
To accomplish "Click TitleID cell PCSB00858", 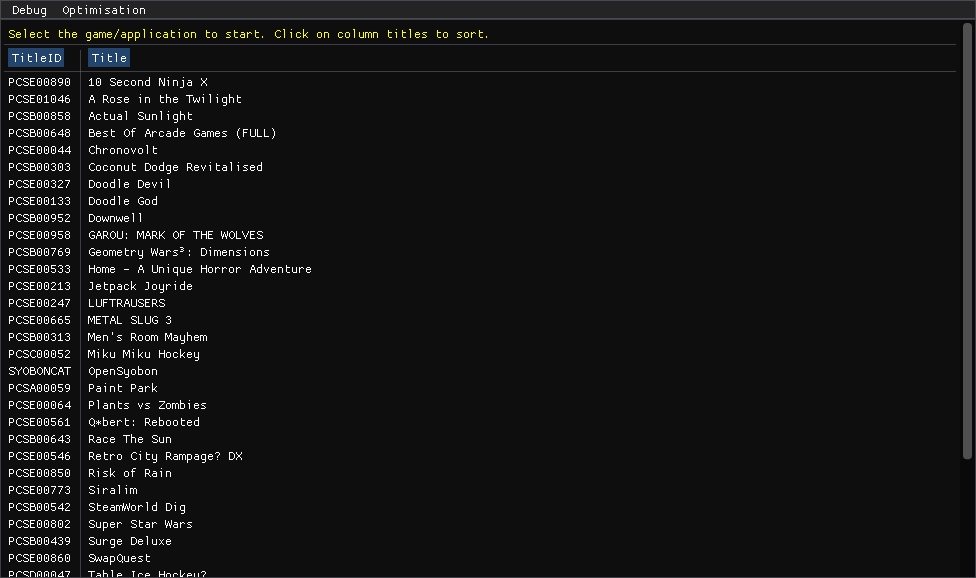I will 40,116.
